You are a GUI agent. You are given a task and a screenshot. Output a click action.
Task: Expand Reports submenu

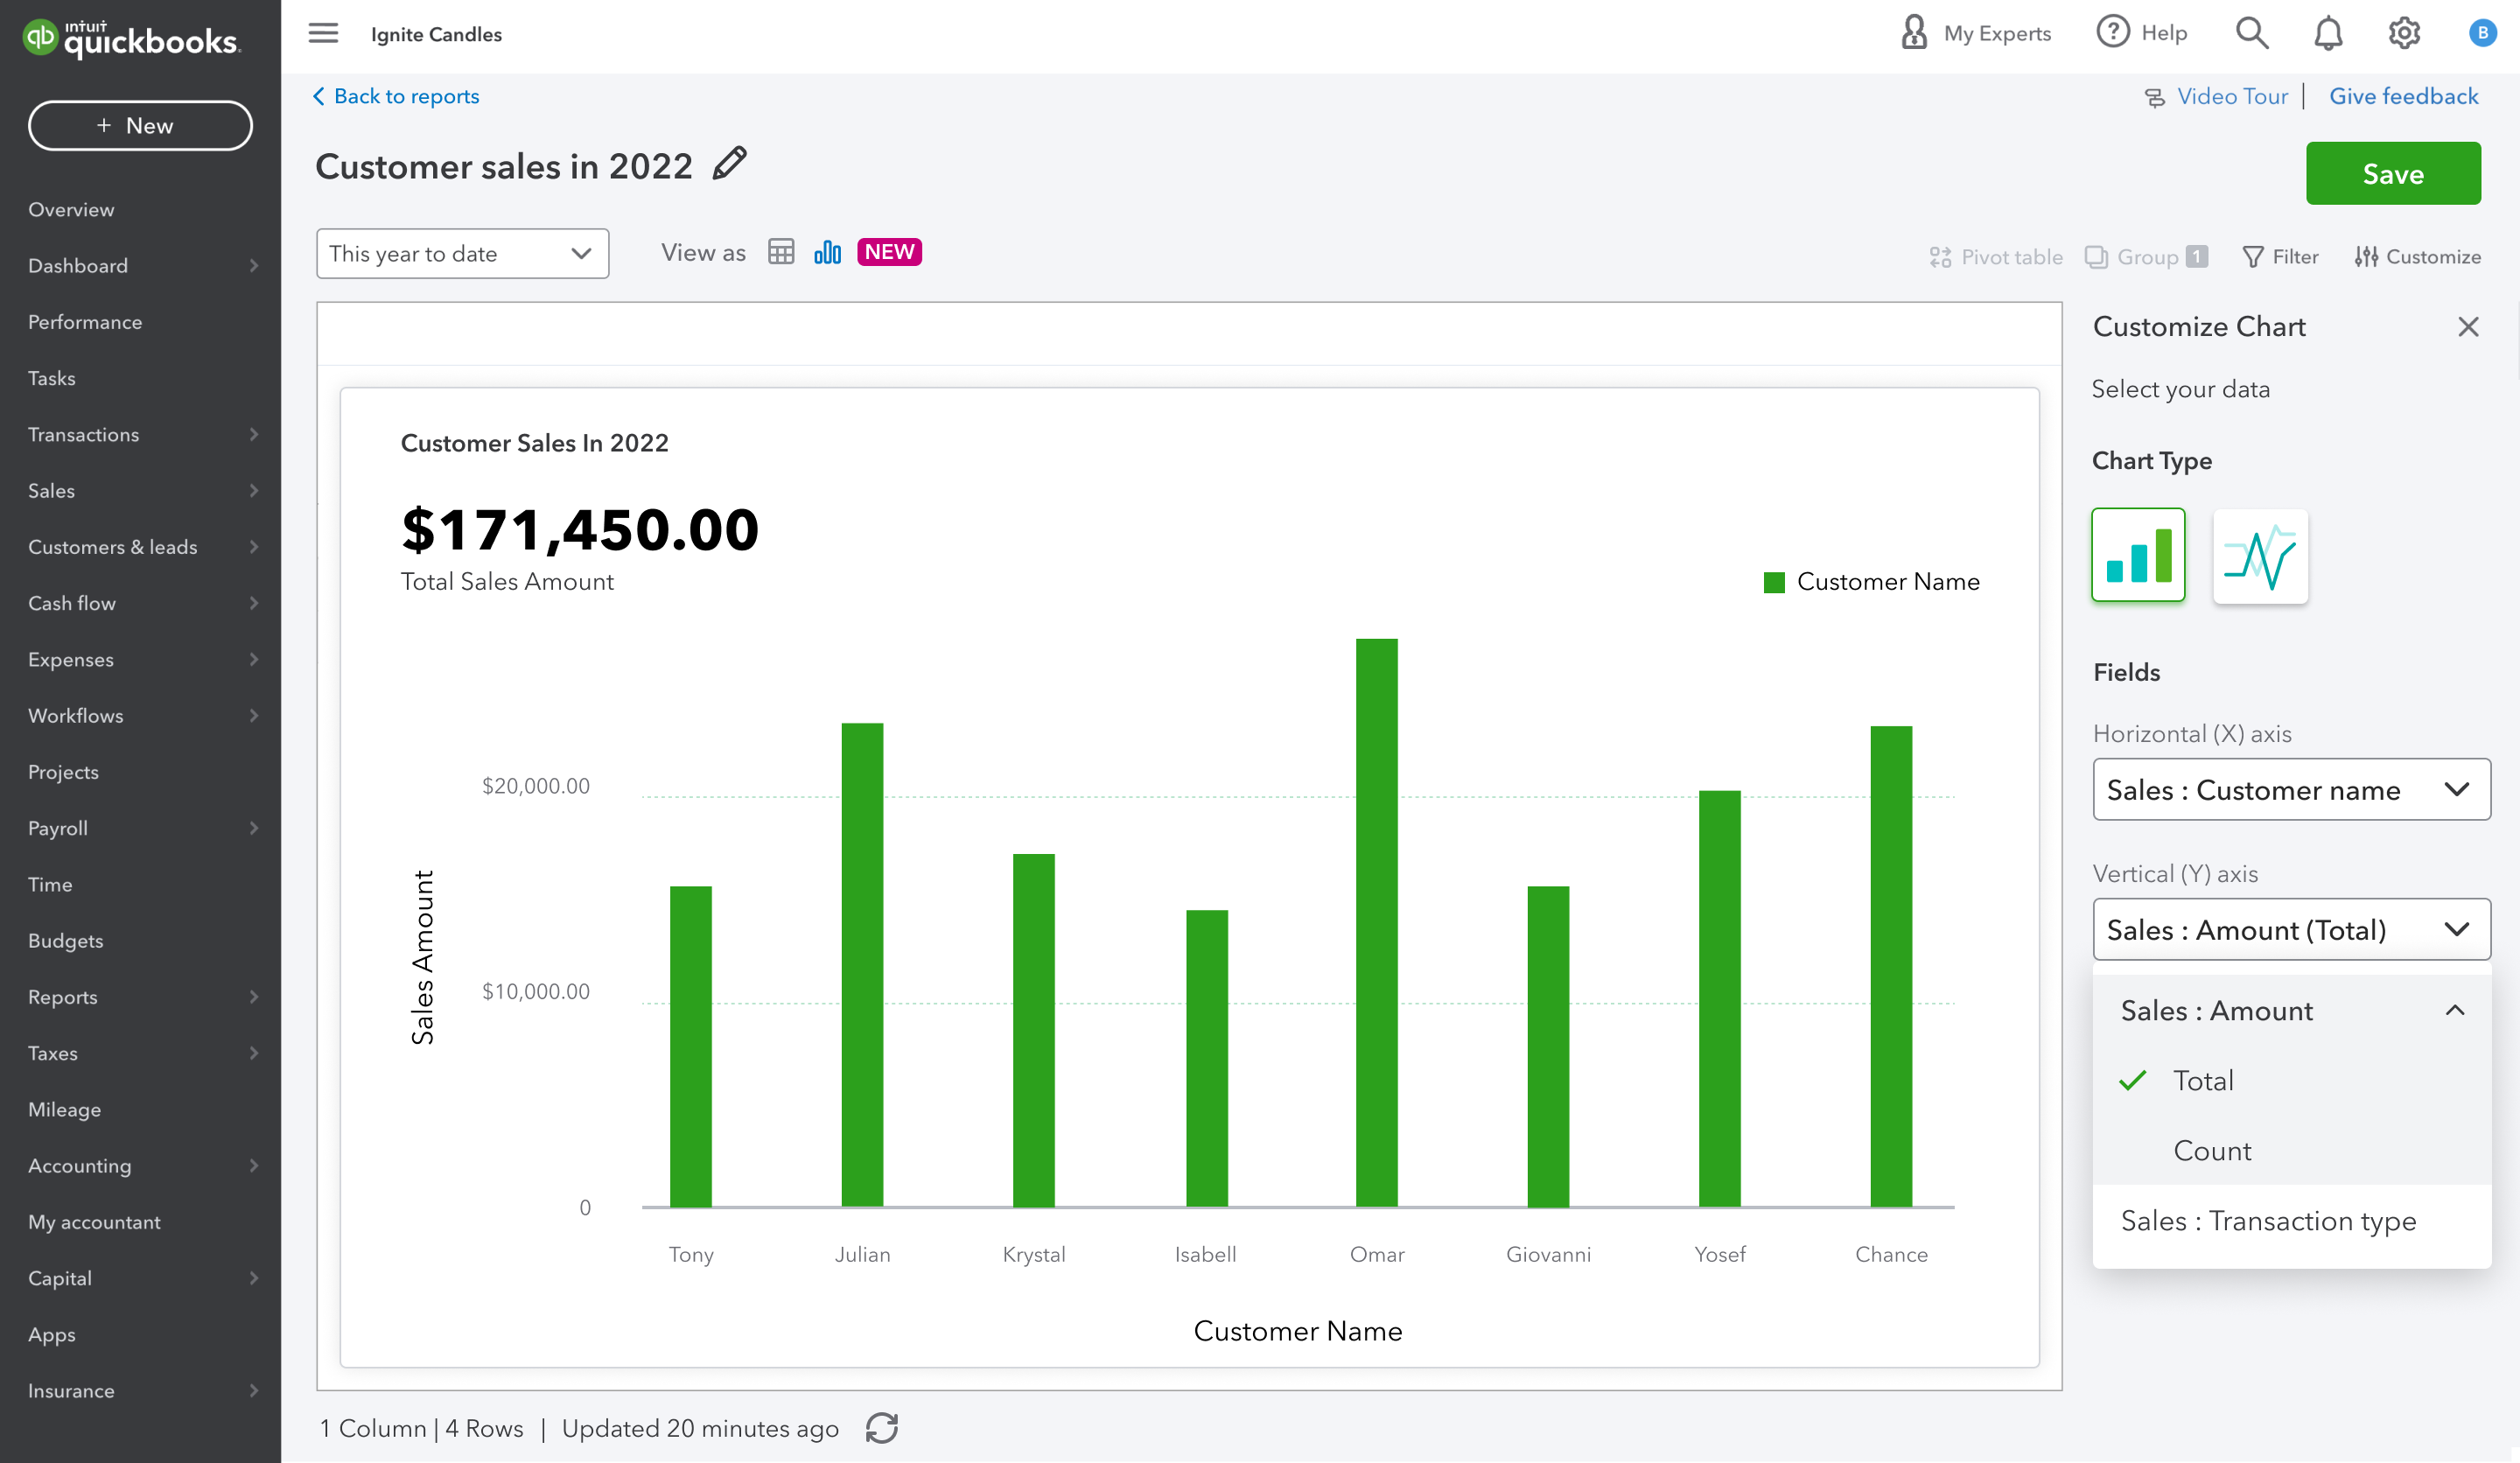click(254, 997)
